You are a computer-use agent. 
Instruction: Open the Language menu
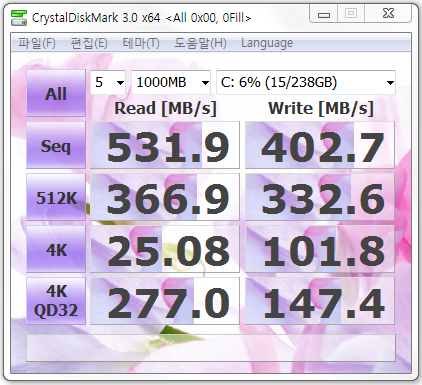pos(267,43)
